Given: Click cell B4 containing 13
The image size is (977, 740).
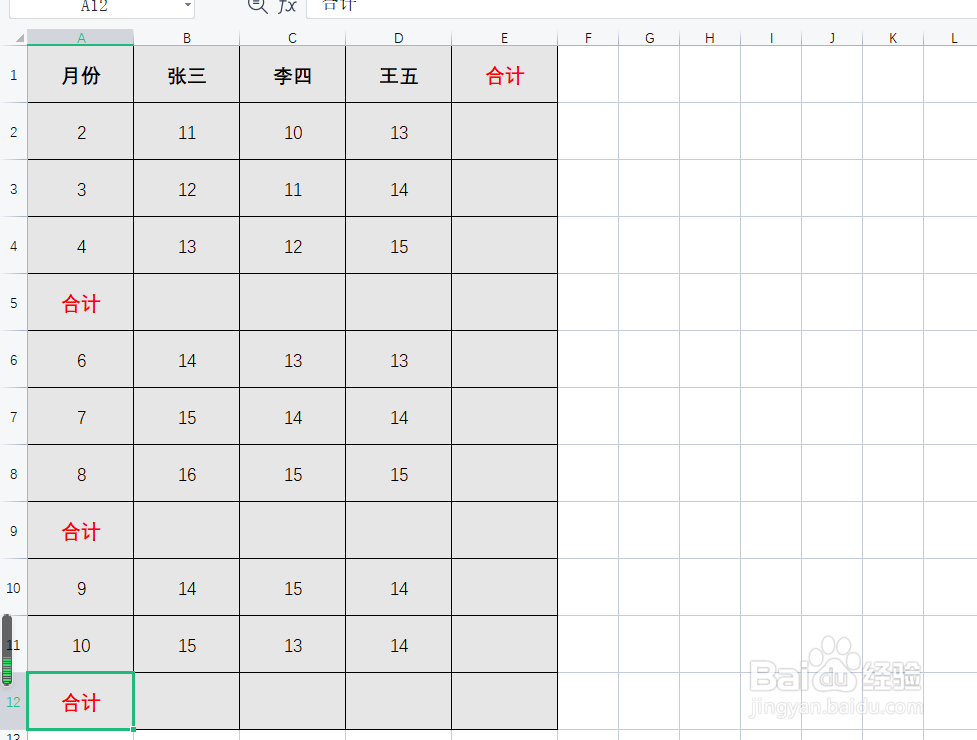Looking at the screenshot, I should pos(186,245).
